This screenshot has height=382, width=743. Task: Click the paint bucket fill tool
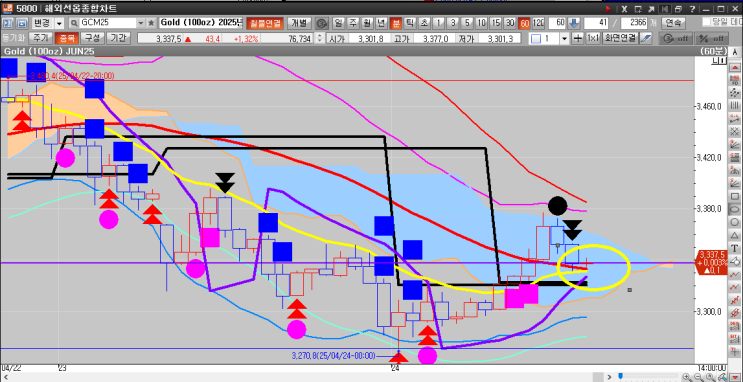tap(734, 260)
